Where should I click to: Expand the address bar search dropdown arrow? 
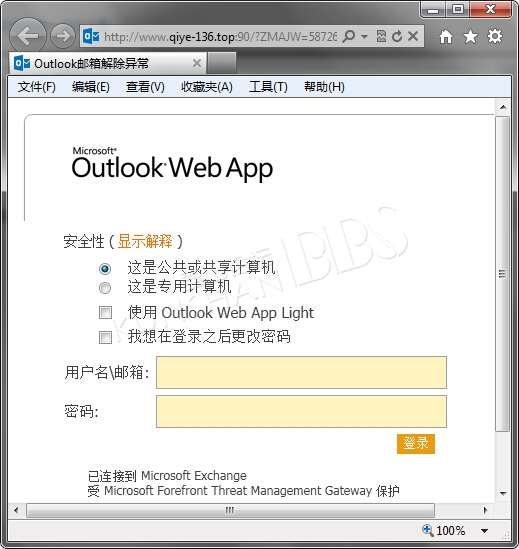pos(364,36)
